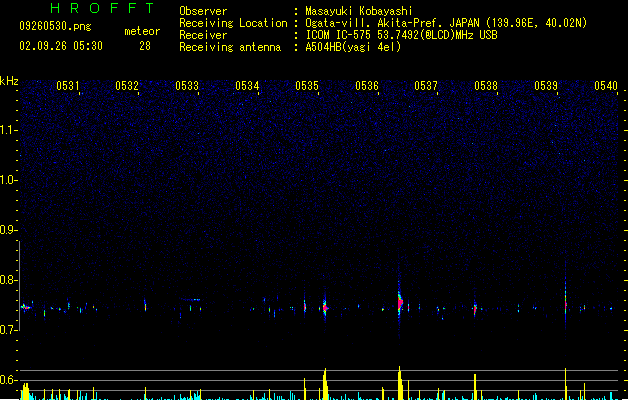Click the 0.6 kHz axis label
The width and height of the screenshot is (629, 400).
(8, 380)
